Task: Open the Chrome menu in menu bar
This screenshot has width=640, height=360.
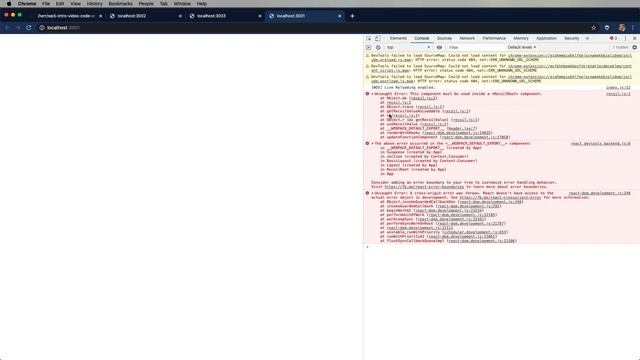Action: (x=27, y=4)
